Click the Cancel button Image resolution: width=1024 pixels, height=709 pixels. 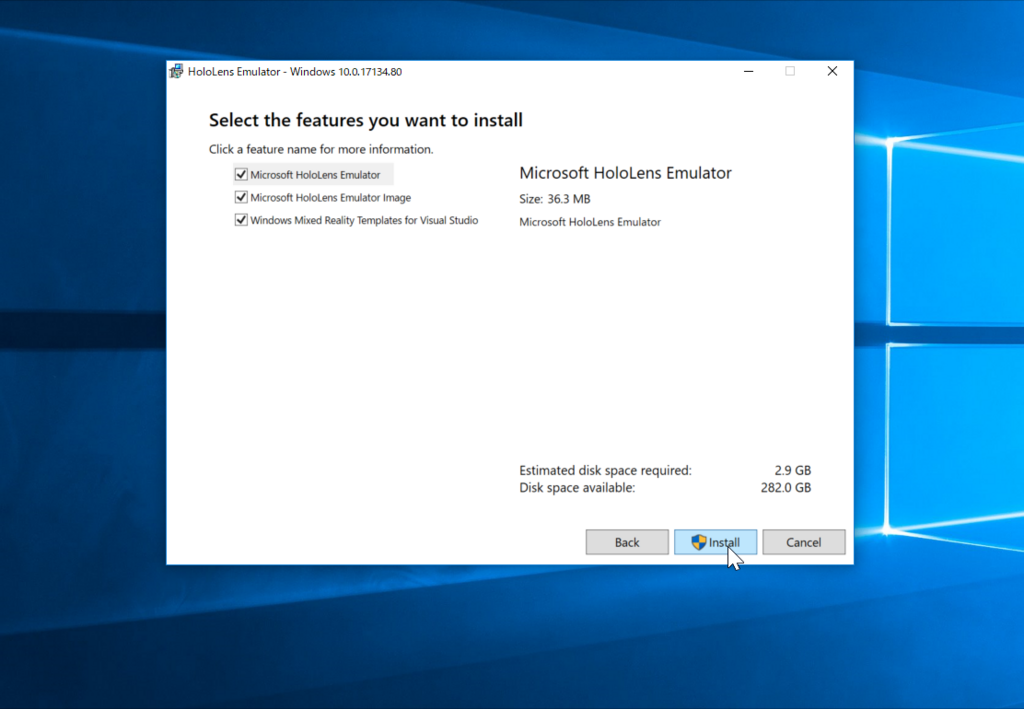[803, 542]
